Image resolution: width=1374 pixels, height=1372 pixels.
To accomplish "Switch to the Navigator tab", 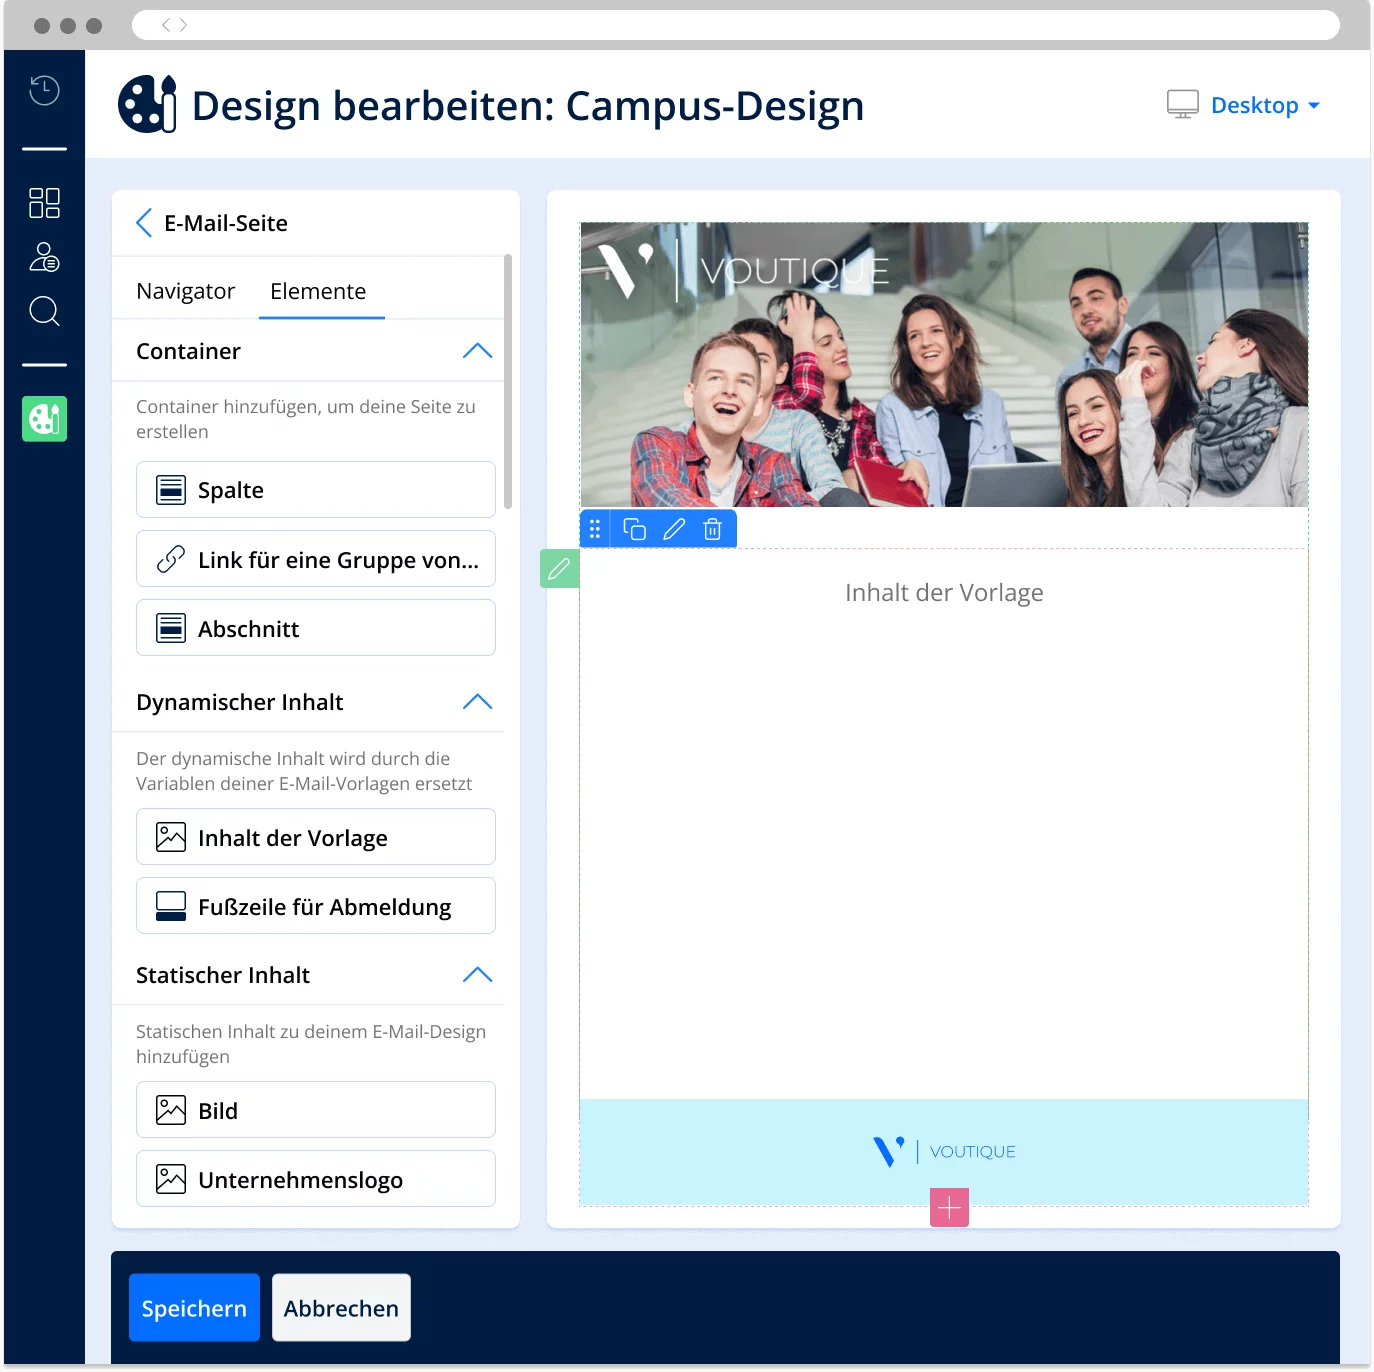I will tap(185, 291).
